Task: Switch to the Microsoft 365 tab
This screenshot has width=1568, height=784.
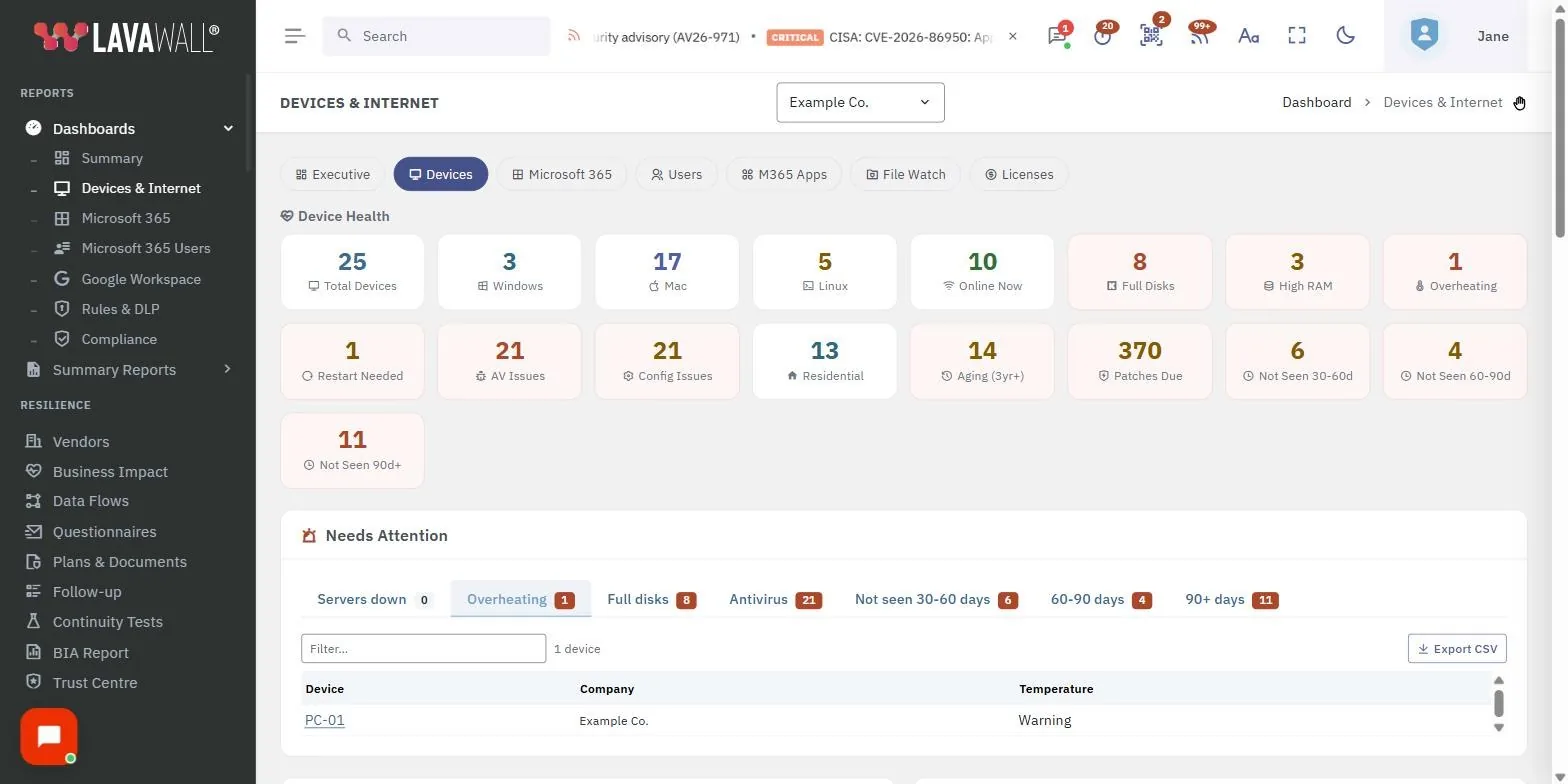Action: pos(562,174)
